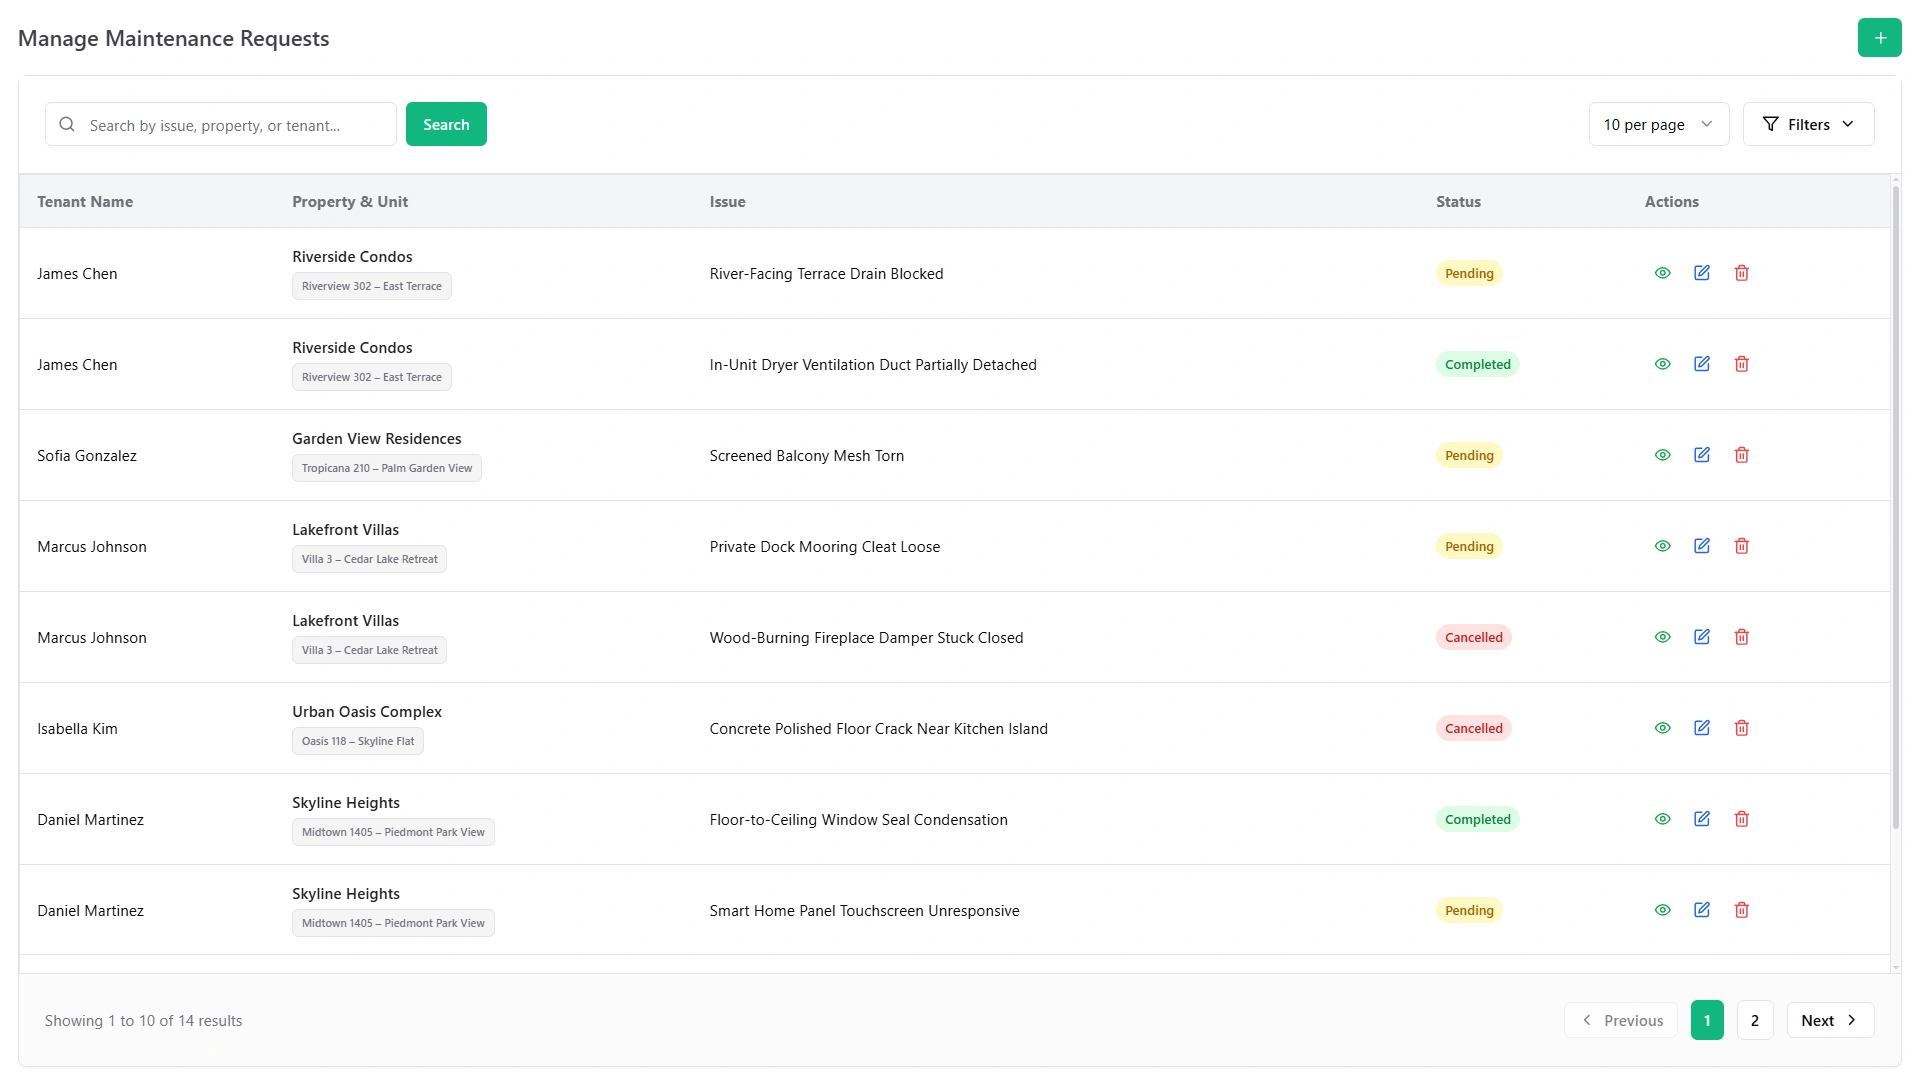The width and height of the screenshot is (1920, 1080).
Task: Focus the search by issue input field
Action: [x=221, y=124]
